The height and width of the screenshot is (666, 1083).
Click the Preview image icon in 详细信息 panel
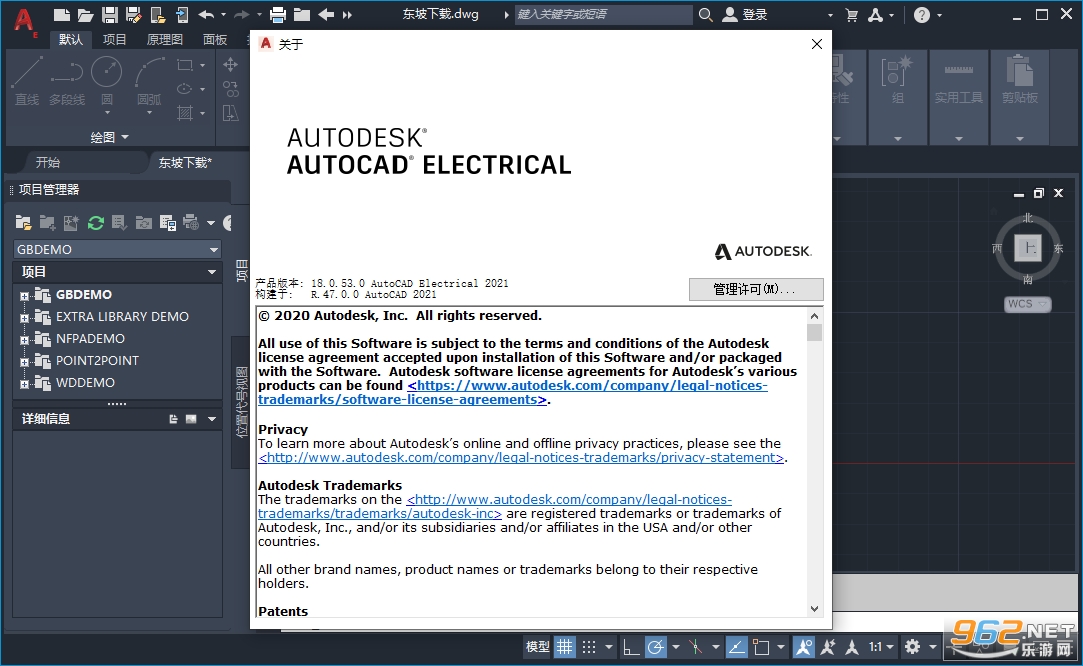191,419
